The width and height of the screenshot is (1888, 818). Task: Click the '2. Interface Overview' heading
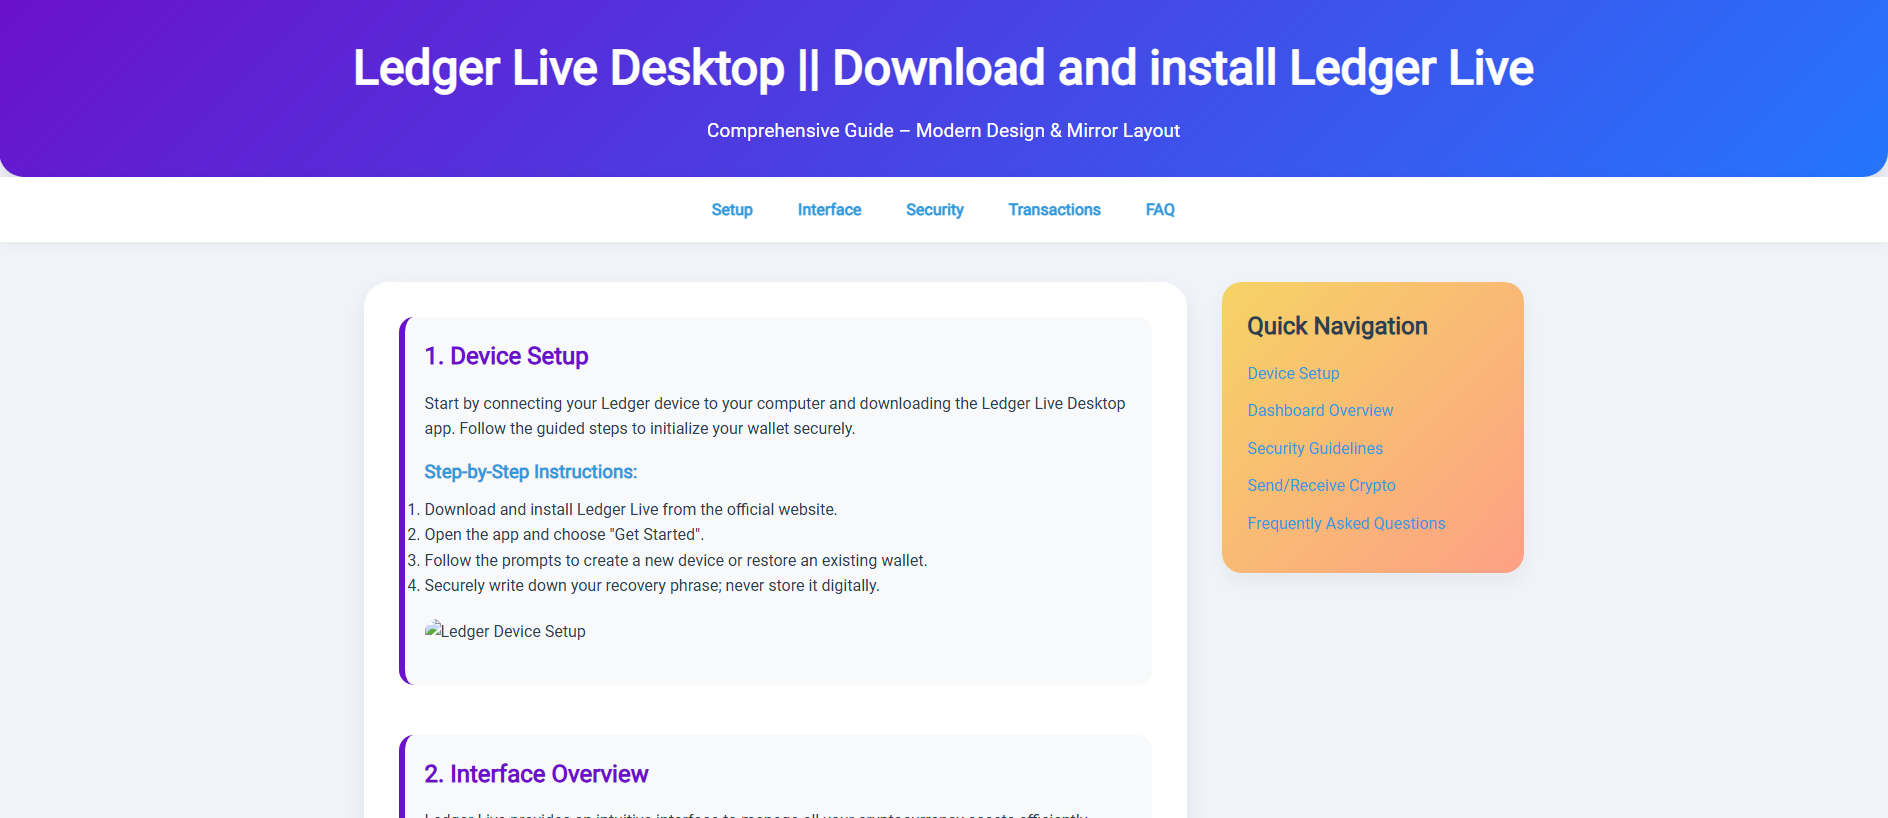[x=536, y=774]
